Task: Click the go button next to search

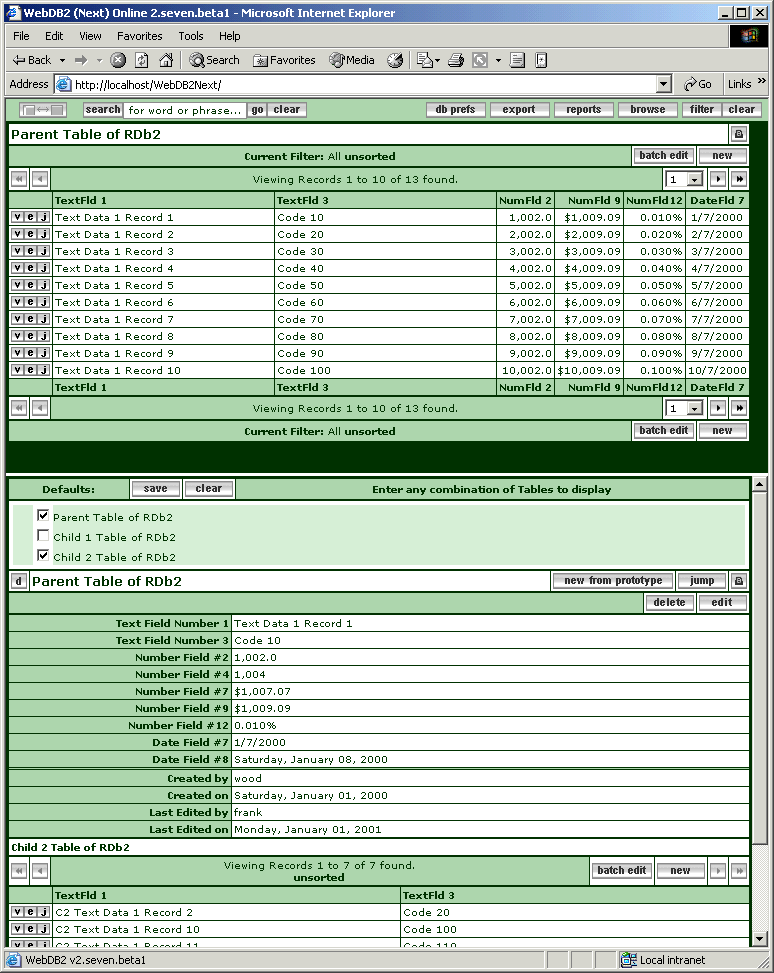Action: pyautogui.click(x=257, y=110)
